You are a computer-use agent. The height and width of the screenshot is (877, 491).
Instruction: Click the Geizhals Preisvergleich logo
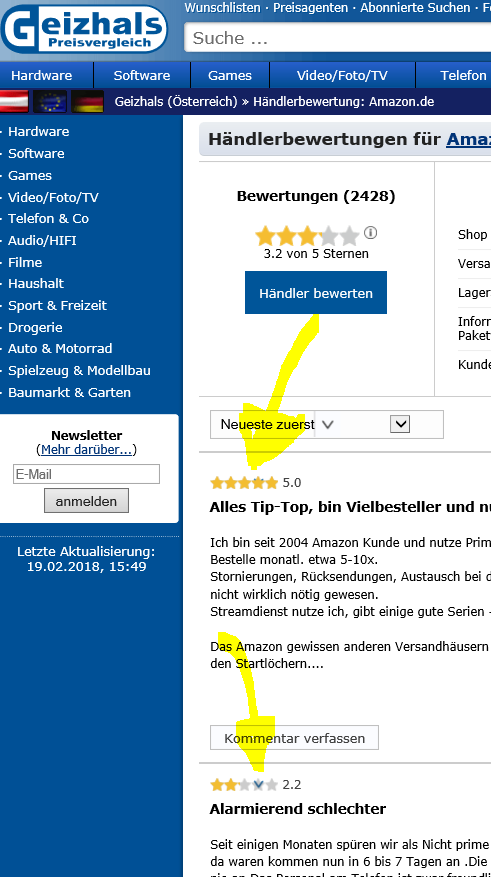84,29
